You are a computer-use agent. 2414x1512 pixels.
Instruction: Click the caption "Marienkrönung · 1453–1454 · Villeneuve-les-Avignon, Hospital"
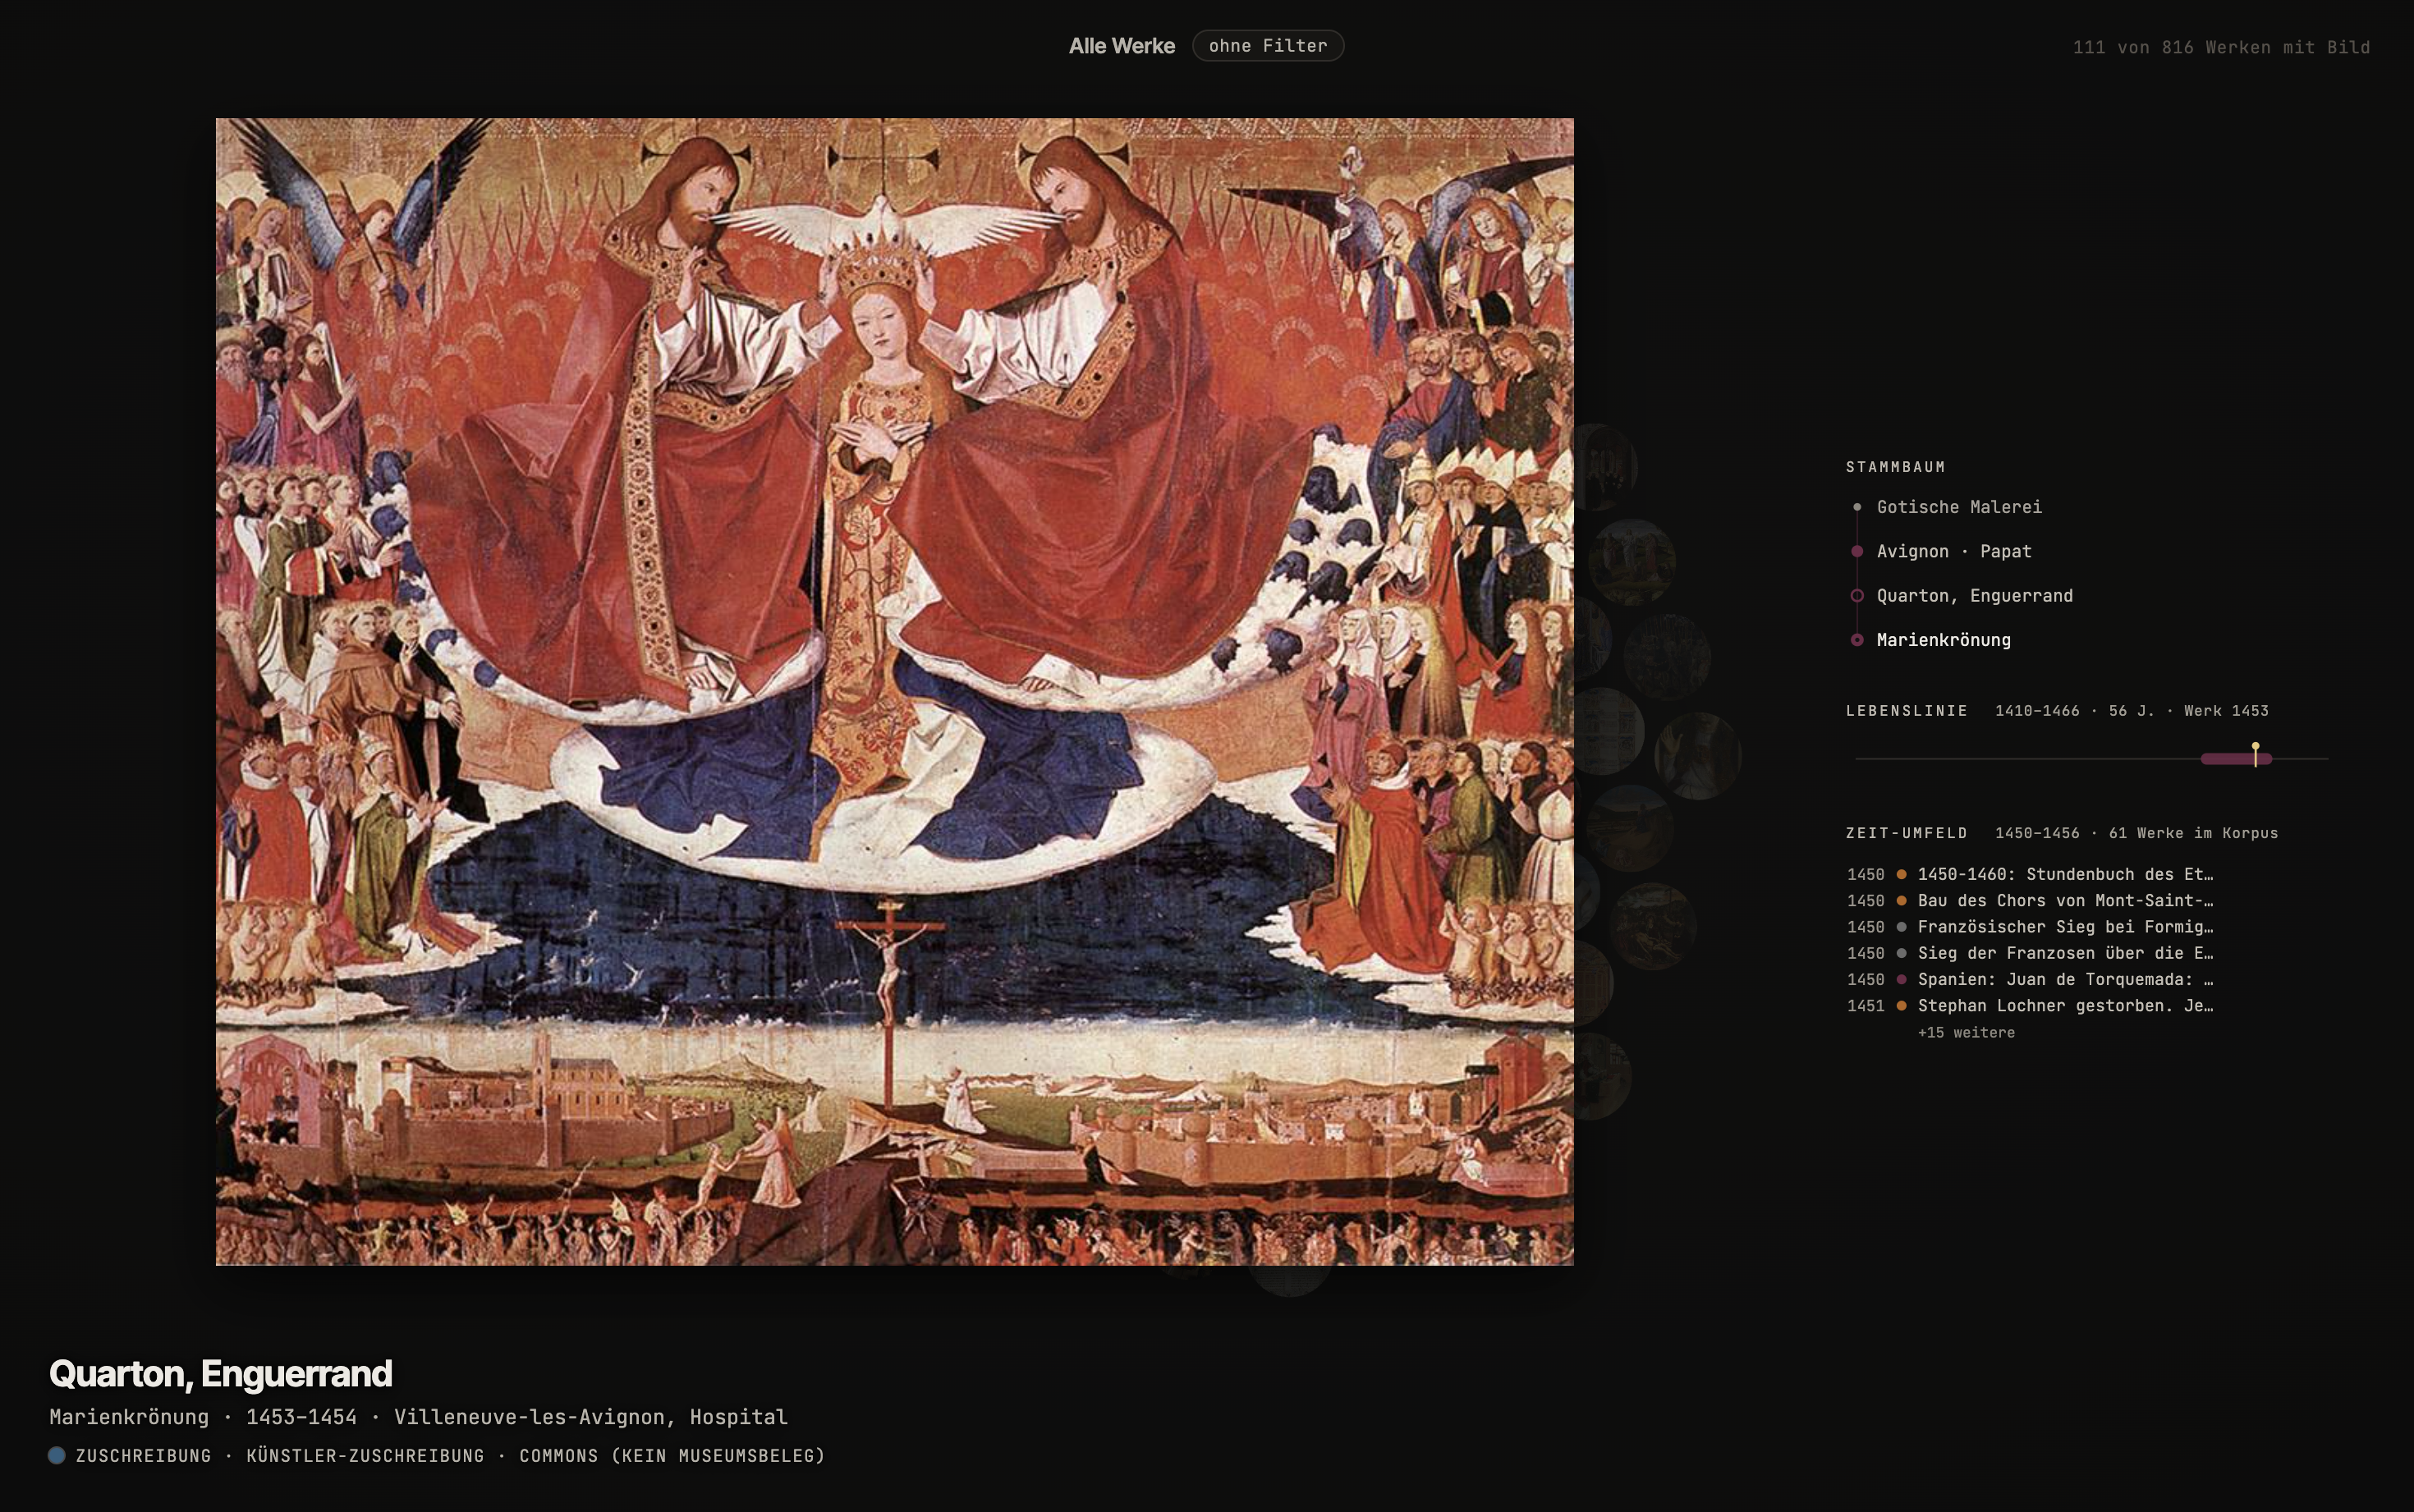pos(418,1417)
